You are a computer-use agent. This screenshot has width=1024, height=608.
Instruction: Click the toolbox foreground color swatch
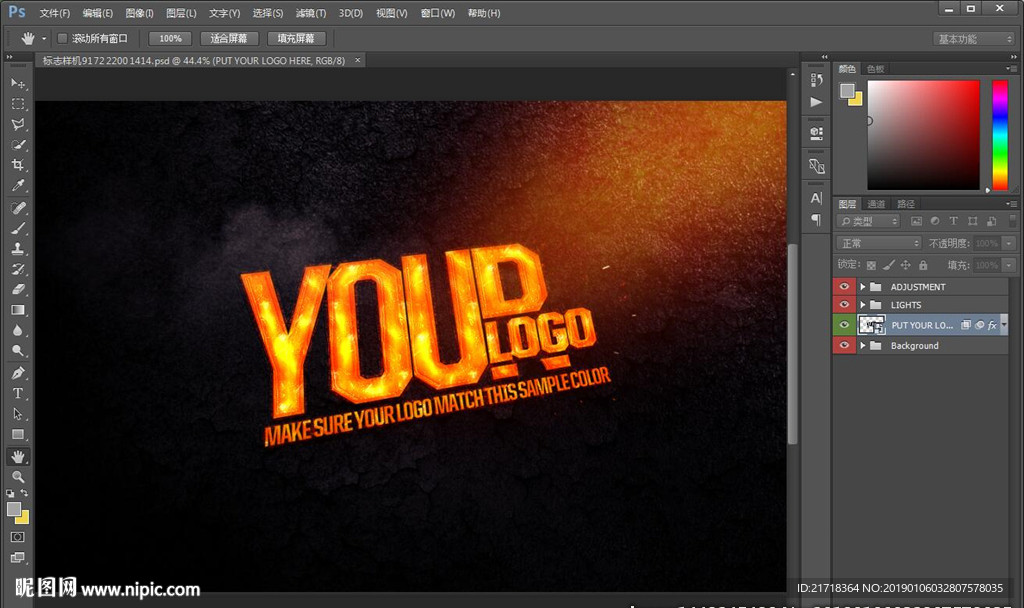click(x=14, y=509)
